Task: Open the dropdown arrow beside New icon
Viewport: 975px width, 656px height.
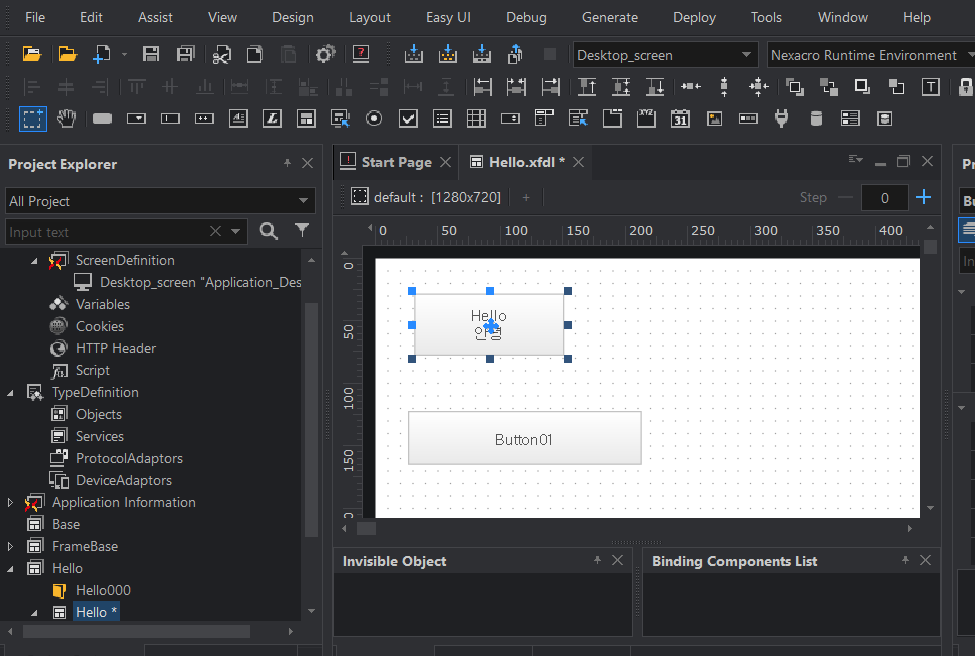Action: coord(124,55)
